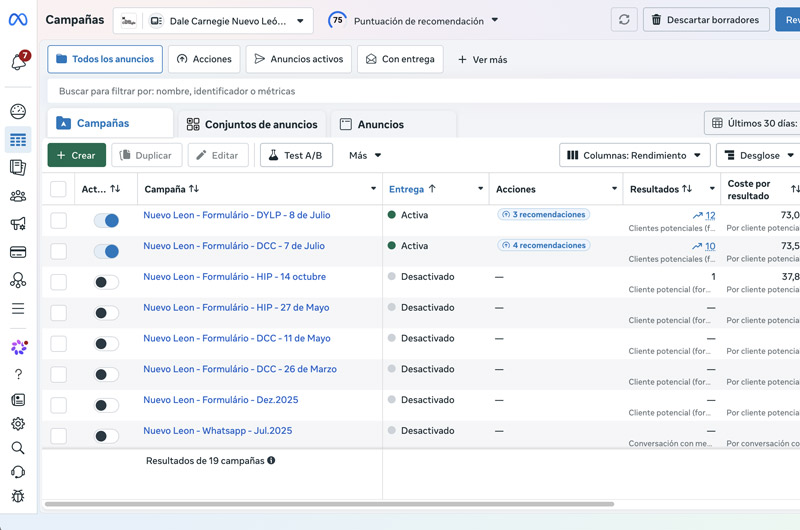Sort by the Act... column arrows
The width and height of the screenshot is (800, 530).
coord(115,189)
